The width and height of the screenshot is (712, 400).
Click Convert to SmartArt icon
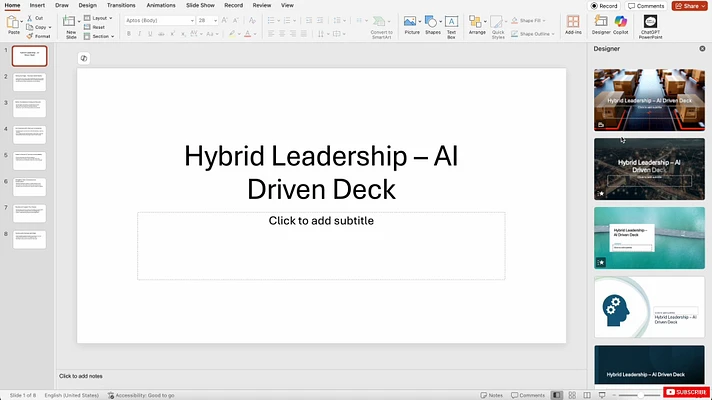pyautogui.click(x=381, y=22)
